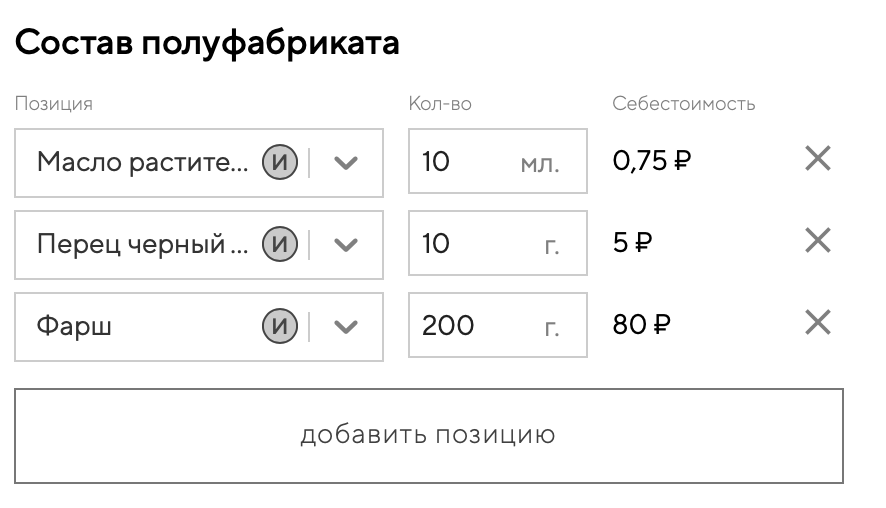Click the 0,75 ₽ cost value
The width and height of the screenshot is (886, 508).
pyautogui.click(x=651, y=160)
